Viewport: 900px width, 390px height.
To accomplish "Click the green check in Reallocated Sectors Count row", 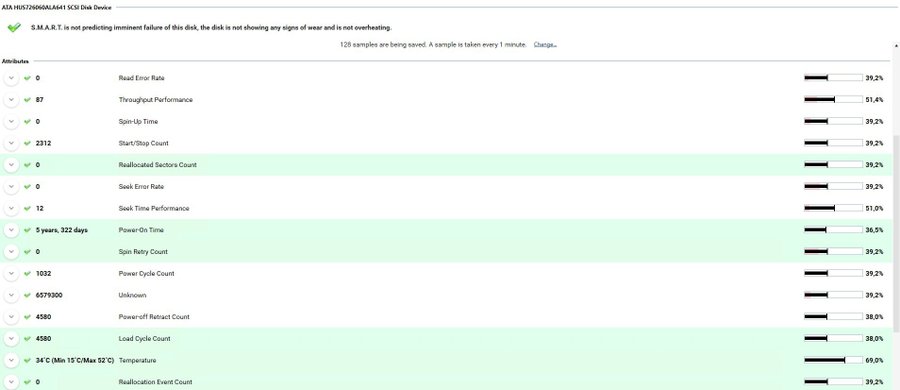I will click(27, 165).
